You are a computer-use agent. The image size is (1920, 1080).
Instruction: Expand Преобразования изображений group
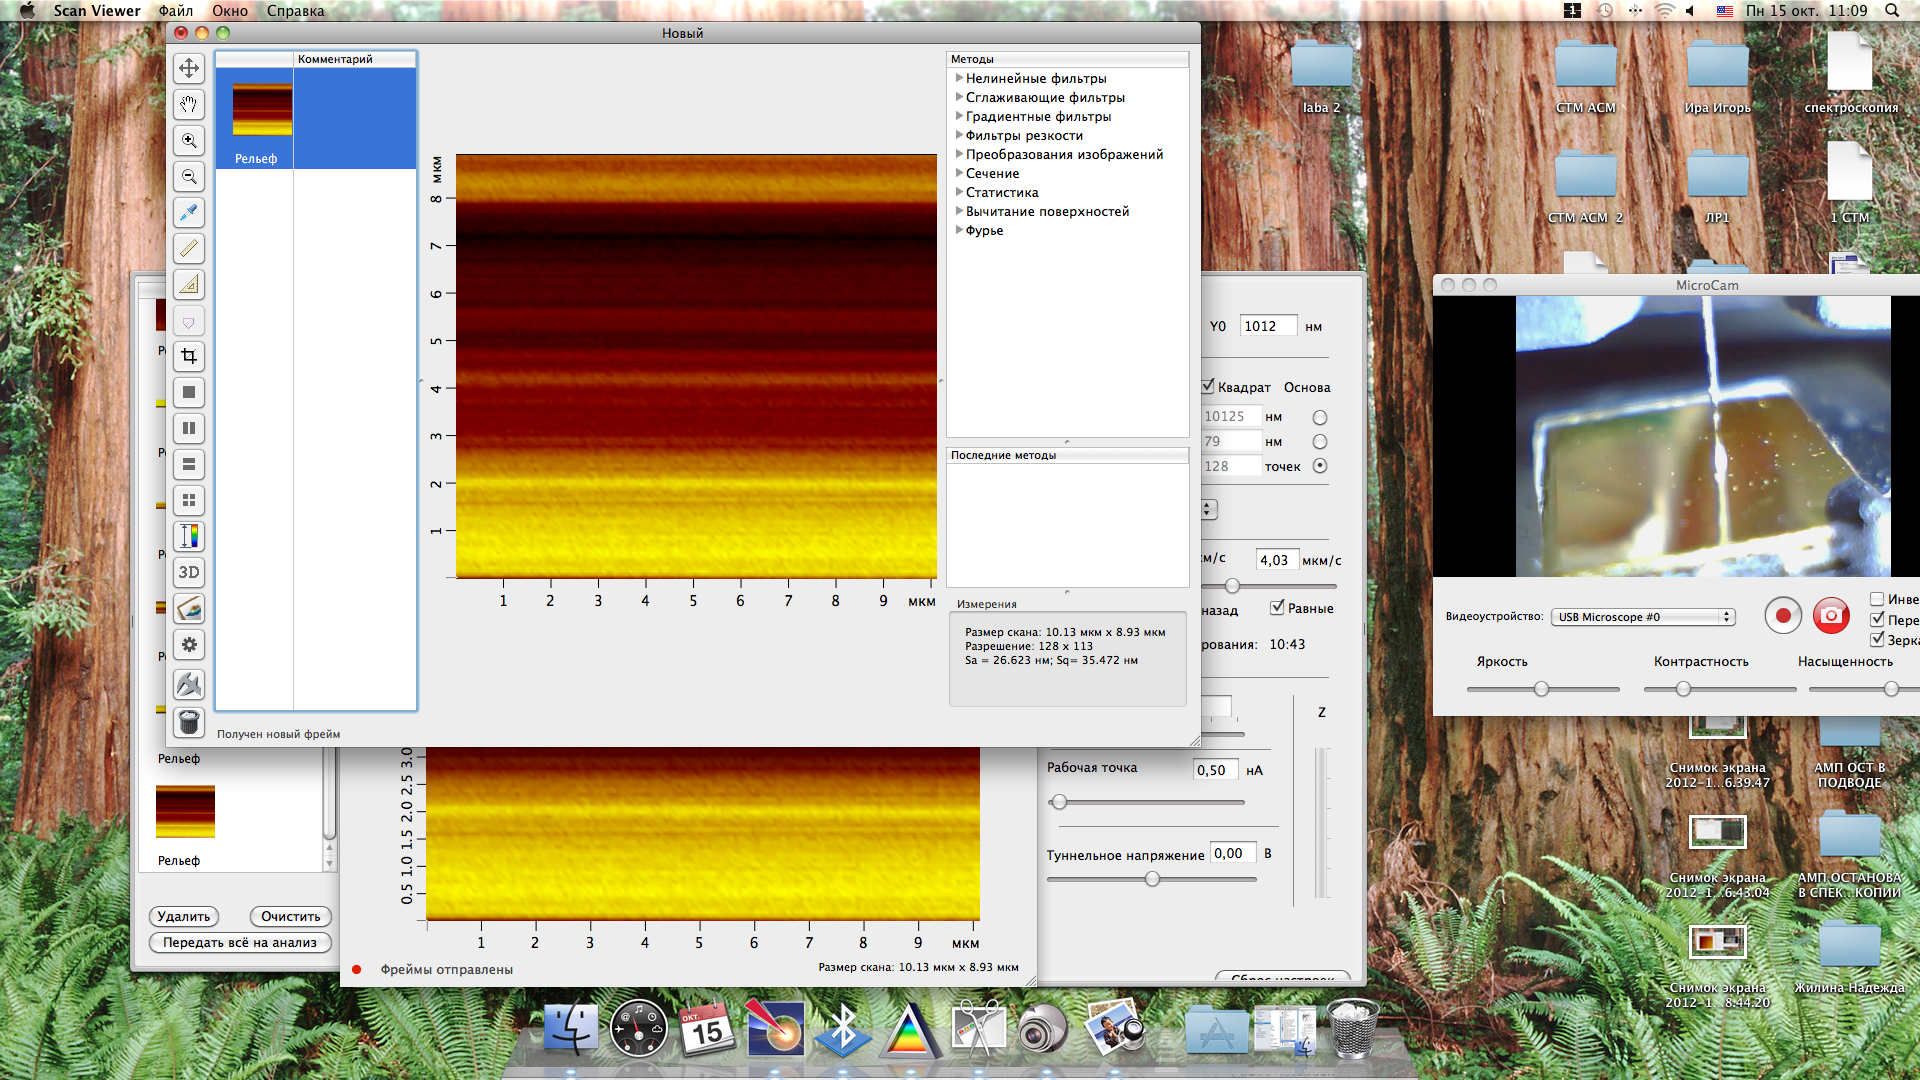click(959, 154)
